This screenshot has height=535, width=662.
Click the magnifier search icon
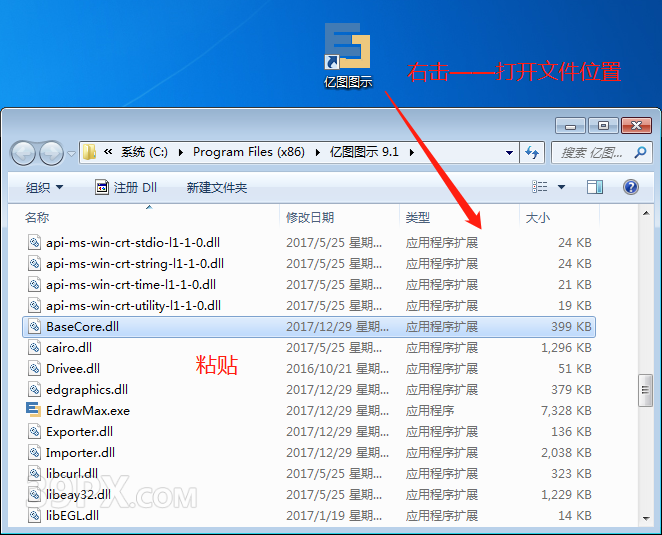[x=640, y=152]
